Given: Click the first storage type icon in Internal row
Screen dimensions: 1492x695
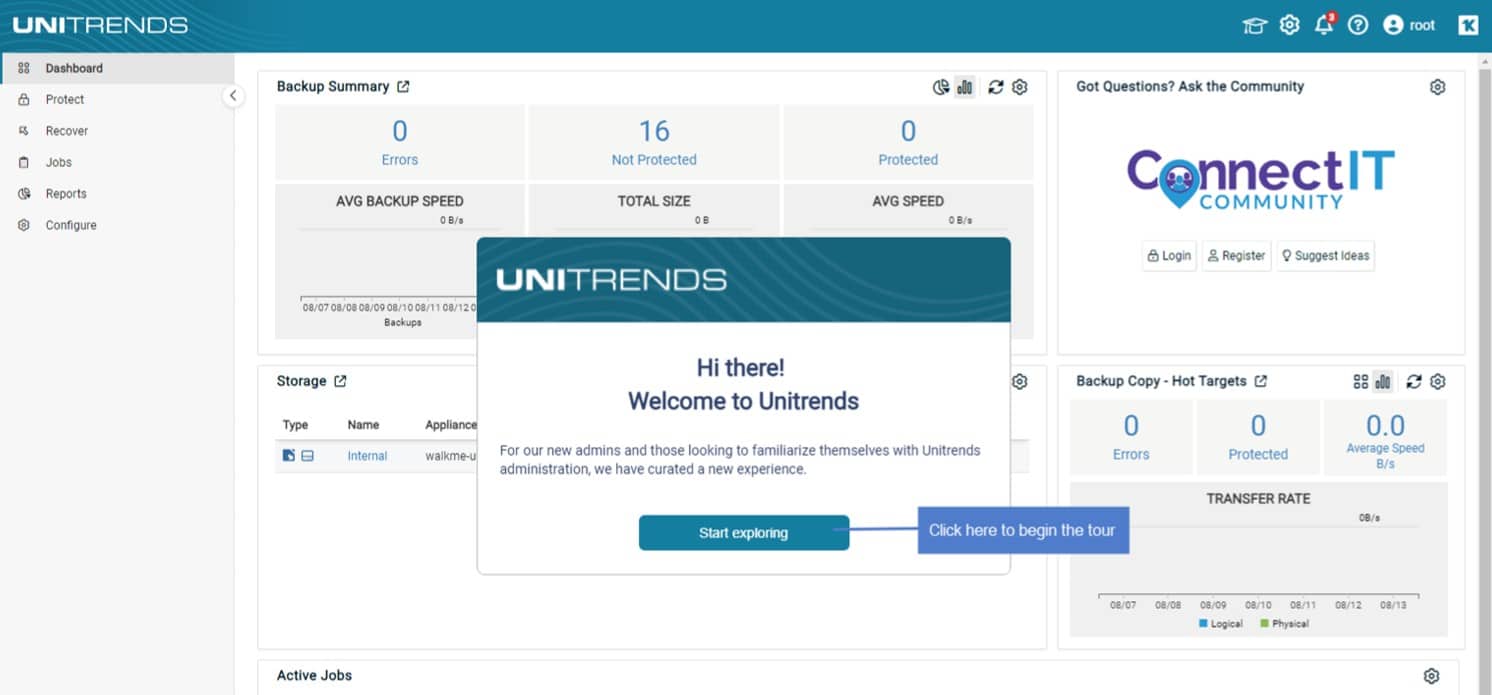Looking at the screenshot, I should [289, 456].
